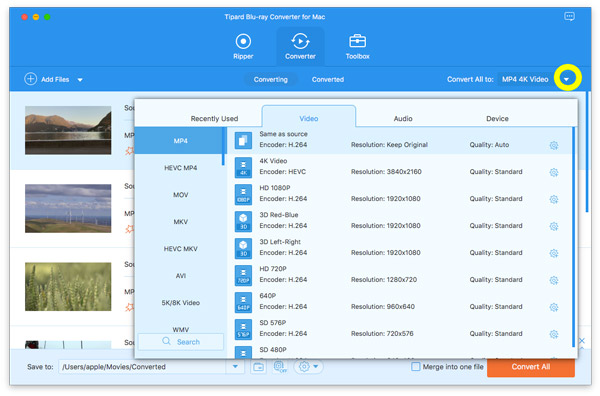This screenshot has width=600, height=396.
Task: Click the Add Files label
Action: tap(55, 79)
